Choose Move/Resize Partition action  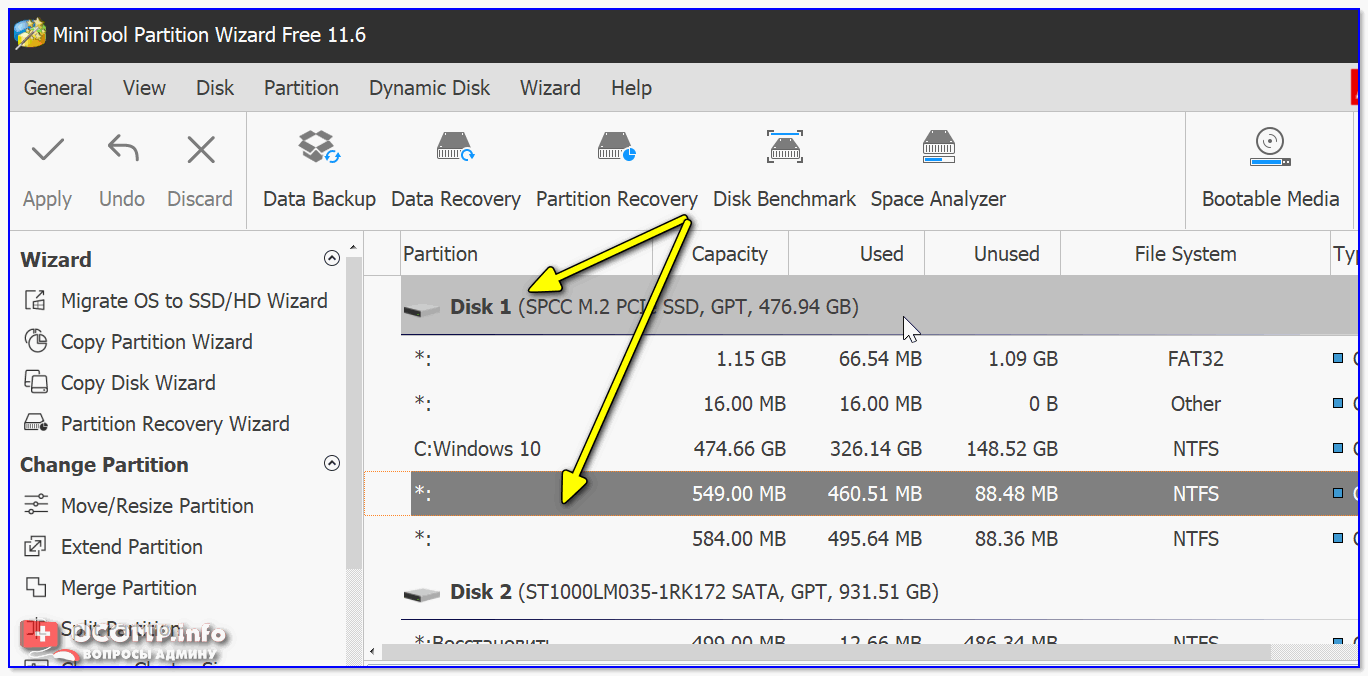coord(157,506)
